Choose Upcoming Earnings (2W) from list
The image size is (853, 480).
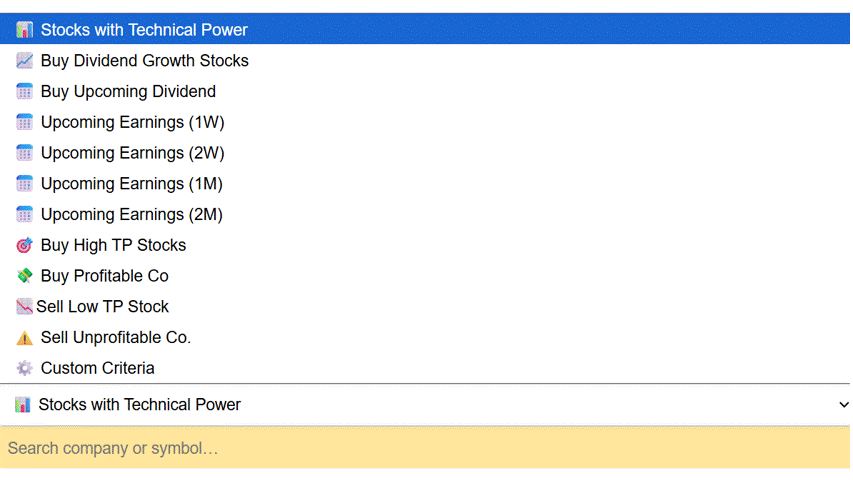[132, 153]
